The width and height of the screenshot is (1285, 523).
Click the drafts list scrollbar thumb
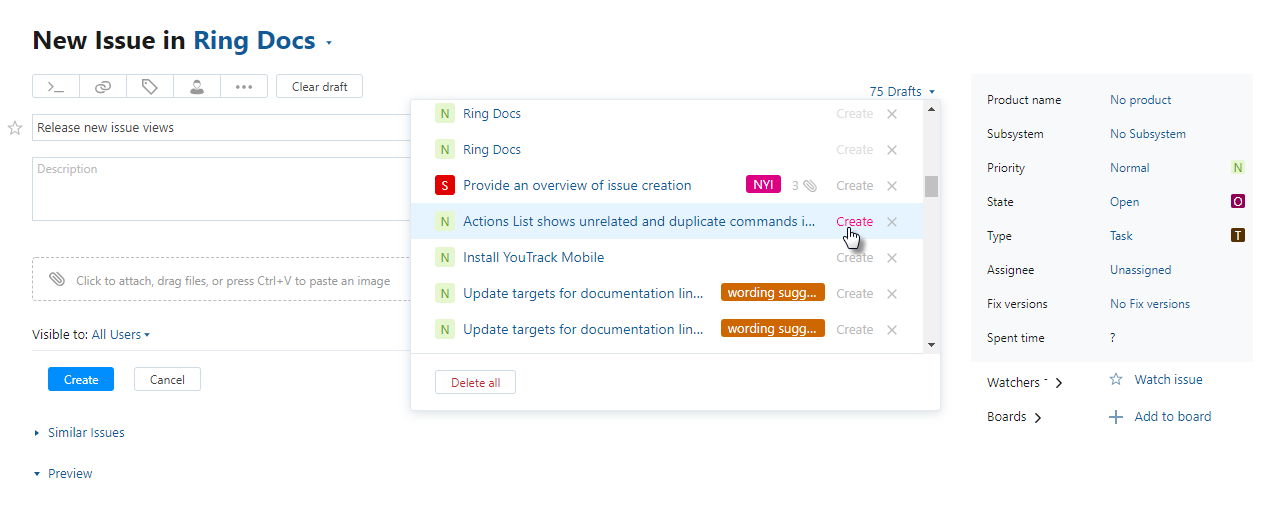click(x=931, y=187)
